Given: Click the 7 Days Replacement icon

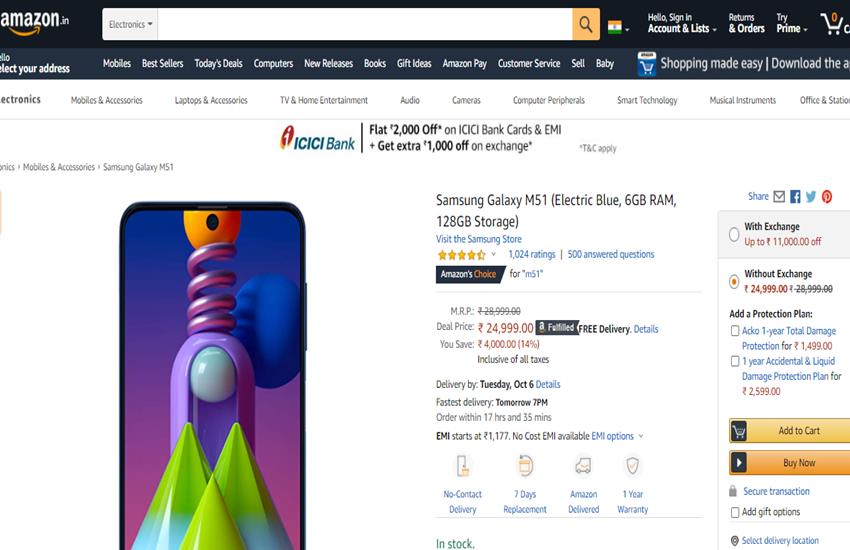Looking at the screenshot, I should pyautogui.click(x=525, y=466).
